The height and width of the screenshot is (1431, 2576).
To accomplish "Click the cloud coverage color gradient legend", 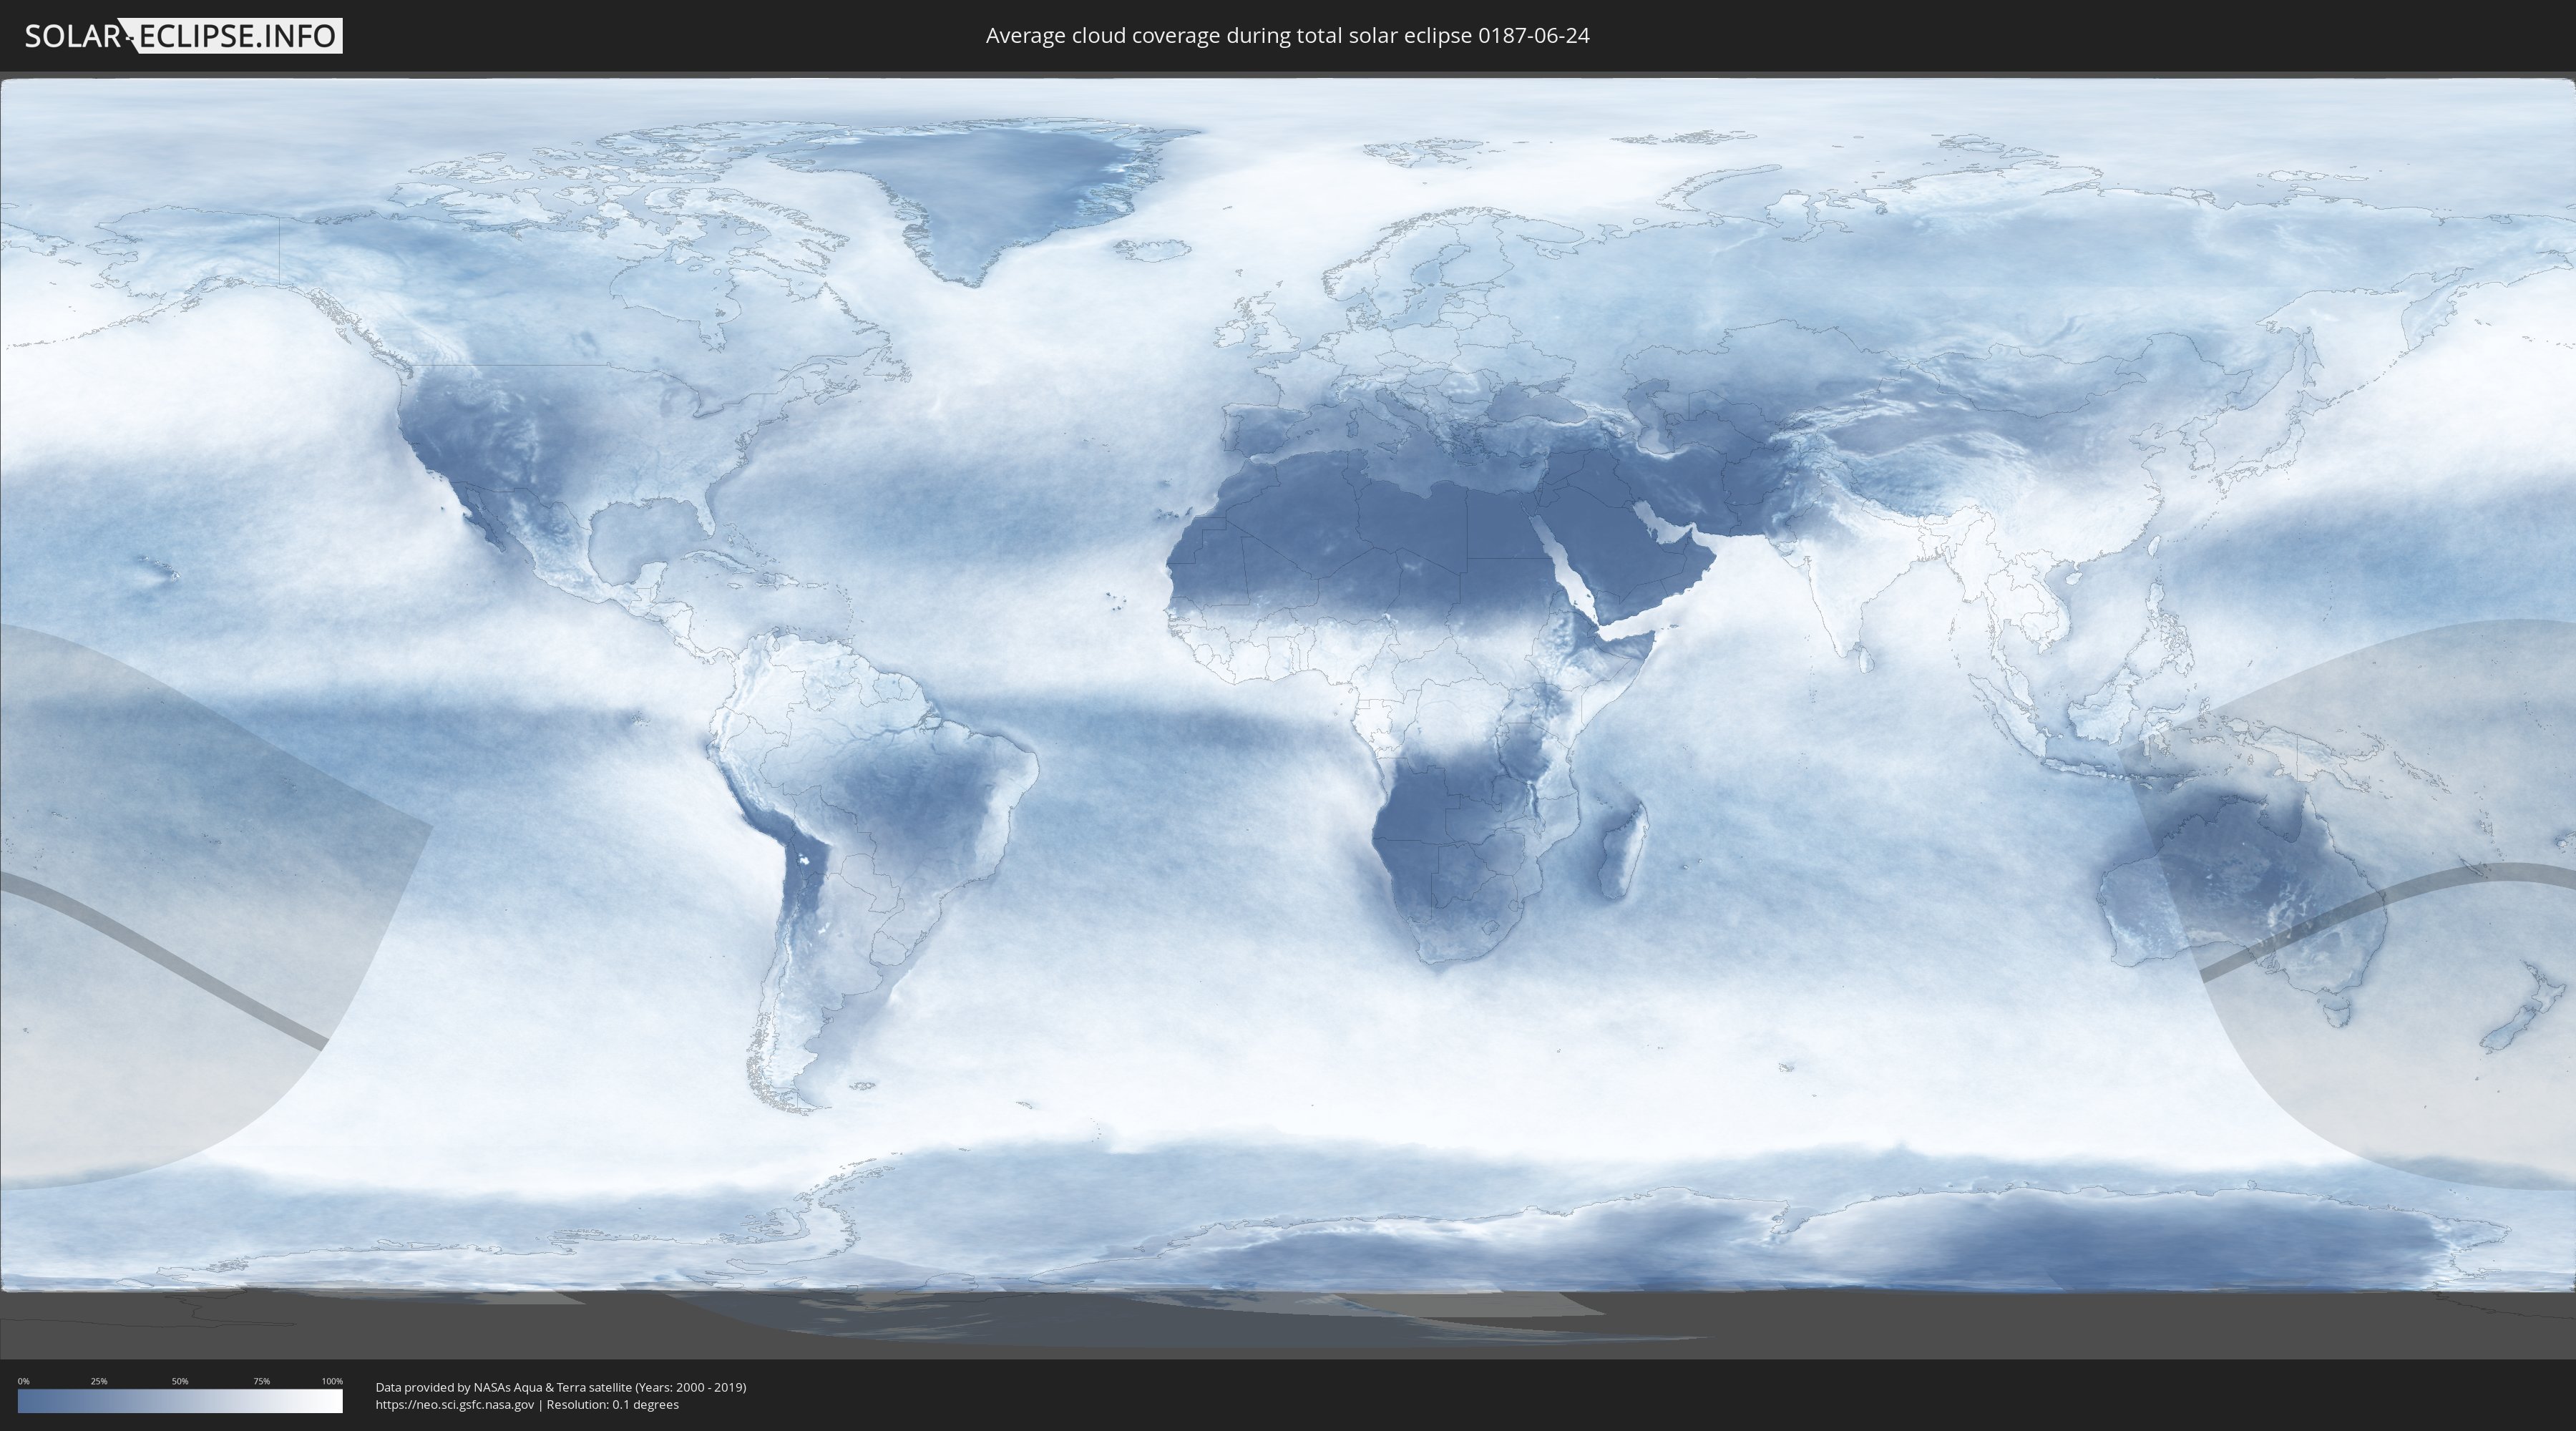I will tap(180, 1401).
